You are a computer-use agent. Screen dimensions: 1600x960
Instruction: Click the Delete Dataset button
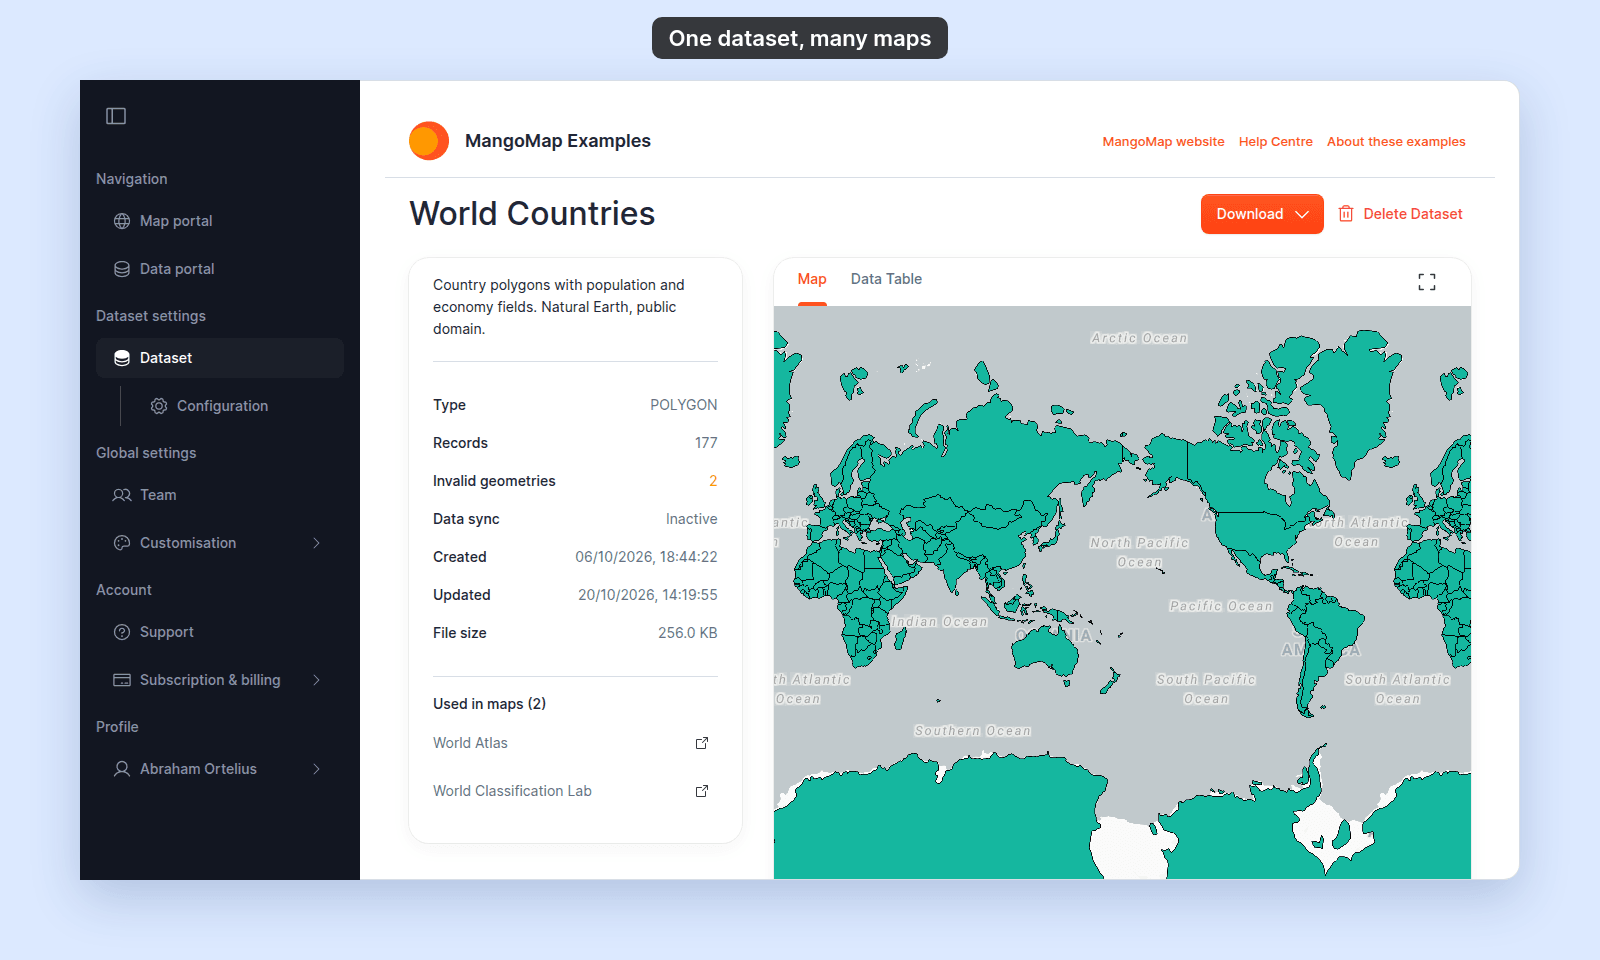point(1400,214)
